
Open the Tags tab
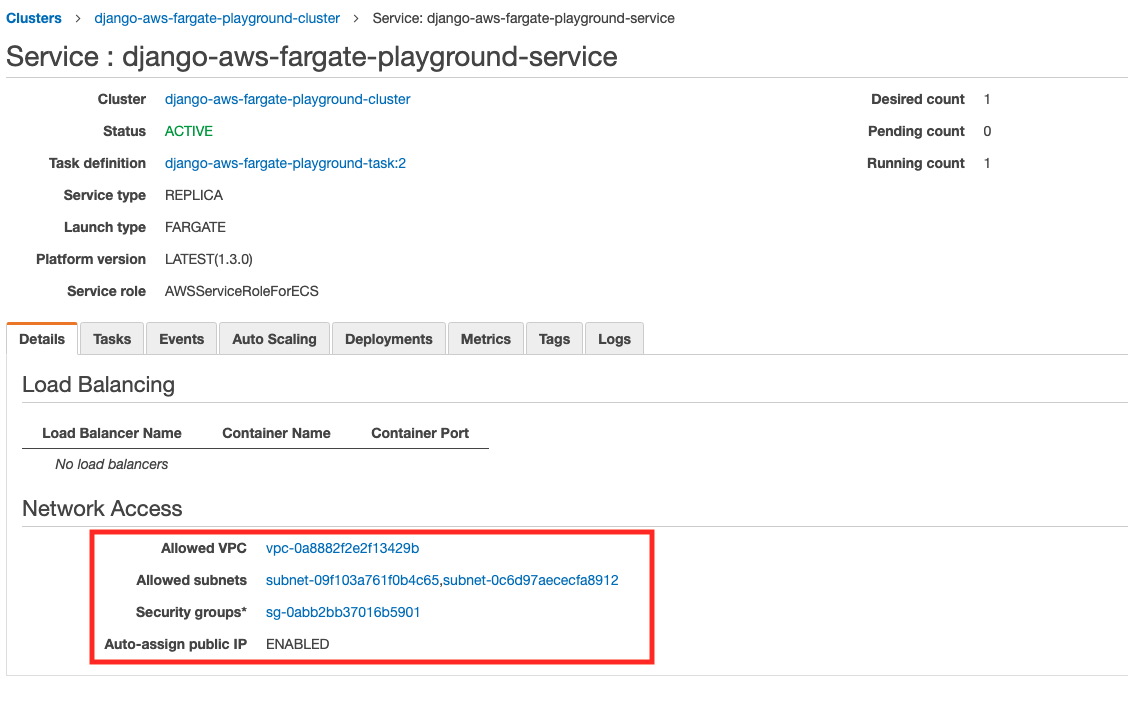click(554, 339)
